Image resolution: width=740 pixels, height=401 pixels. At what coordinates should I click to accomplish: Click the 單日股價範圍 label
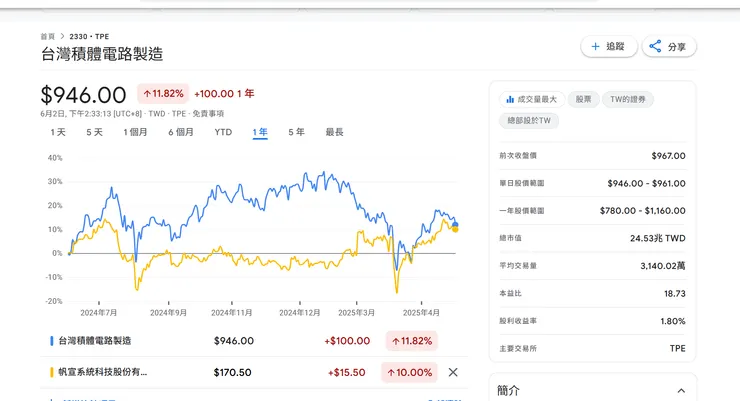[521, 183]
